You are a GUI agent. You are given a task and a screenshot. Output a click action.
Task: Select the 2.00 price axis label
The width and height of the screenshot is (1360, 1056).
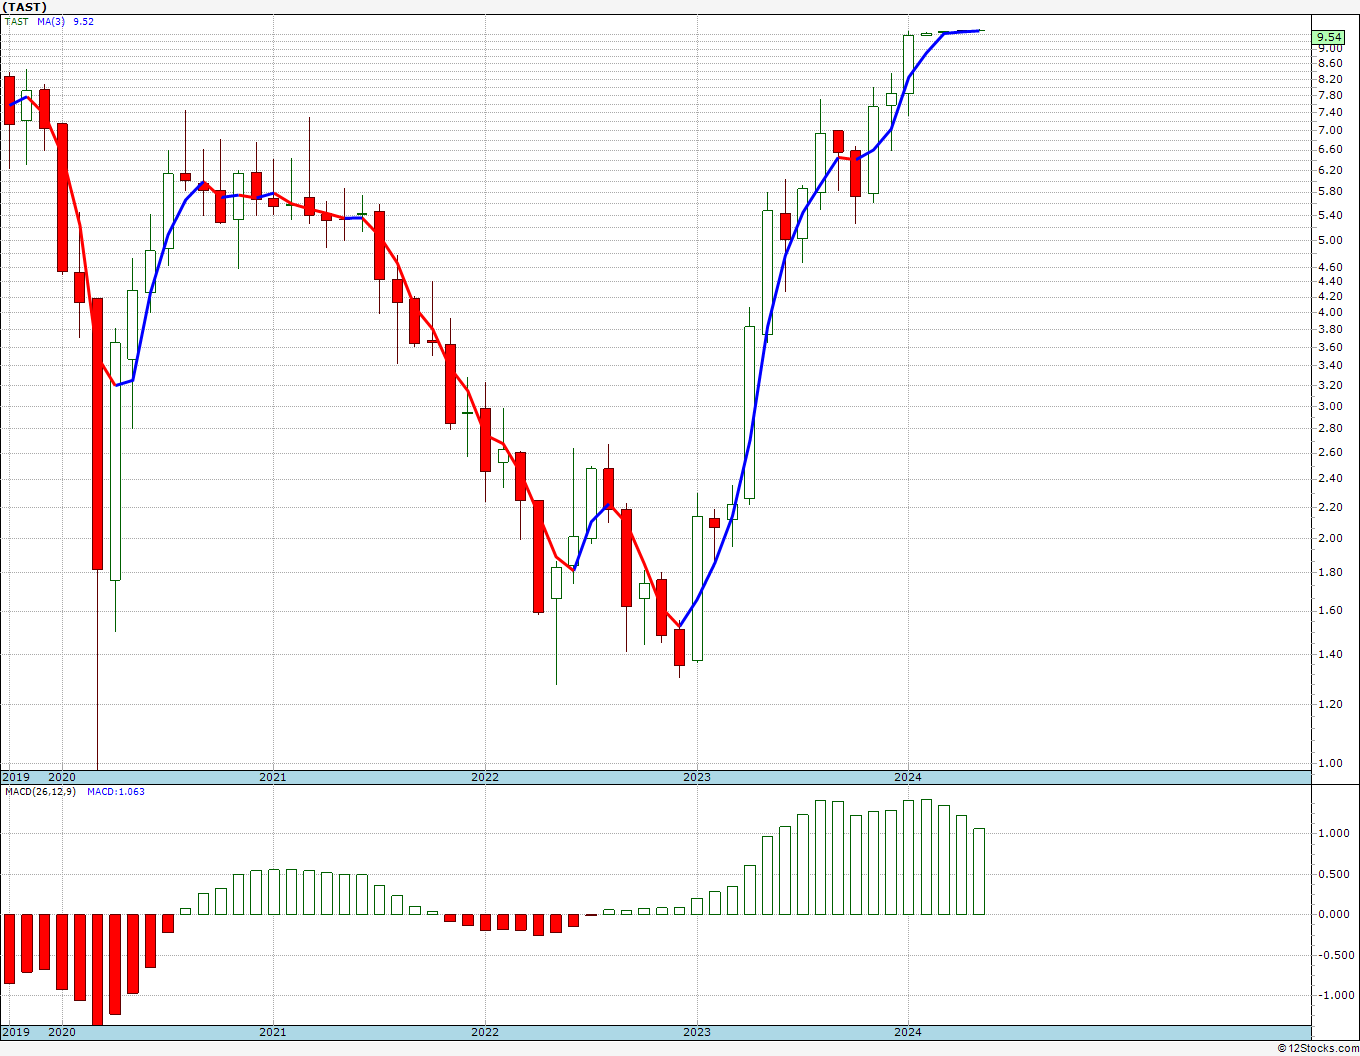point(1329,538)
